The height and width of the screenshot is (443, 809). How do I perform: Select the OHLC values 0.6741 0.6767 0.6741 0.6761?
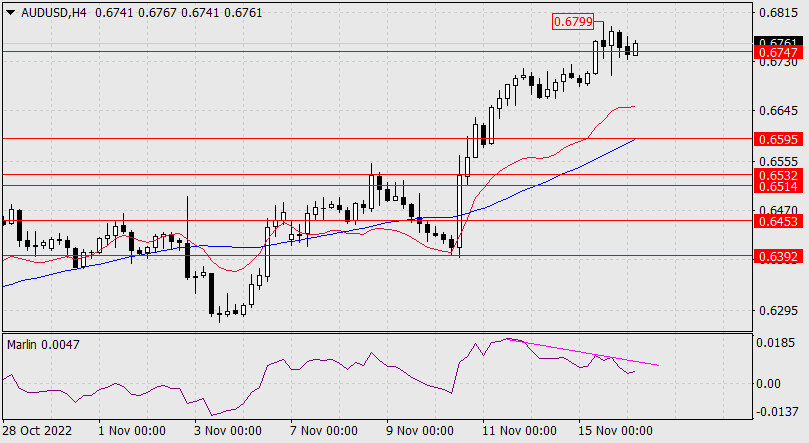click(179, 13)
